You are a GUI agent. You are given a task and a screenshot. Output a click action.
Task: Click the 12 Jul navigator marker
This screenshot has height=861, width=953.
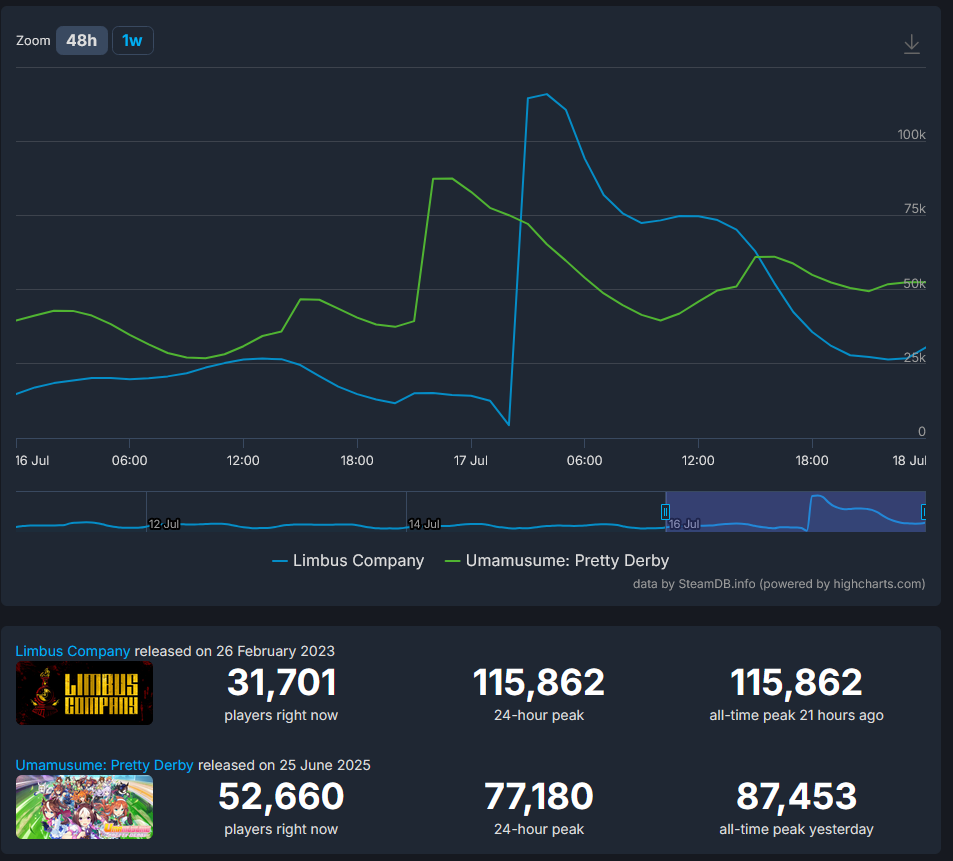pyautogui.click(x=164, y=524)
